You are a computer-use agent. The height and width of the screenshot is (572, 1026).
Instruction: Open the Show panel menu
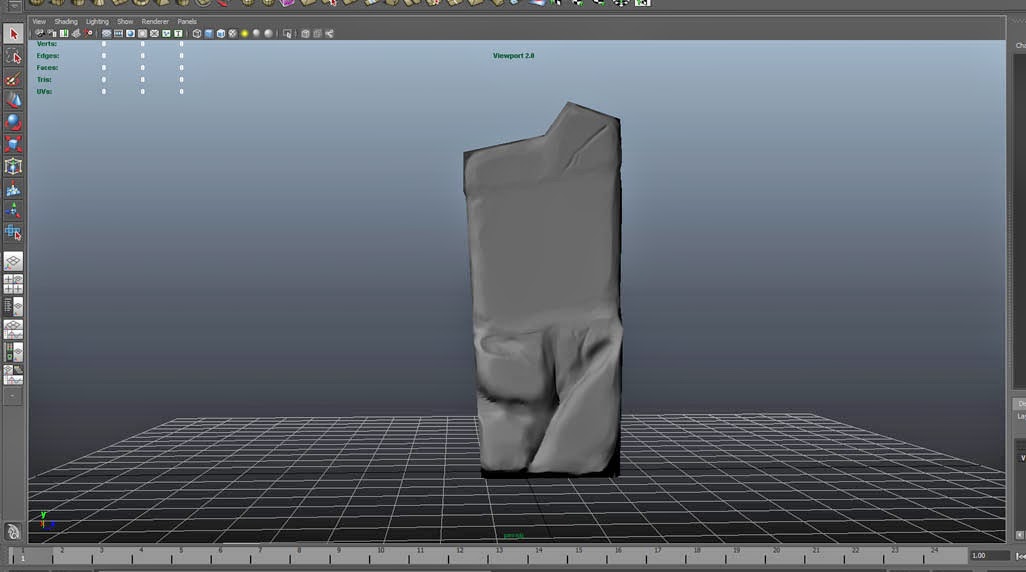click(125, 22)
